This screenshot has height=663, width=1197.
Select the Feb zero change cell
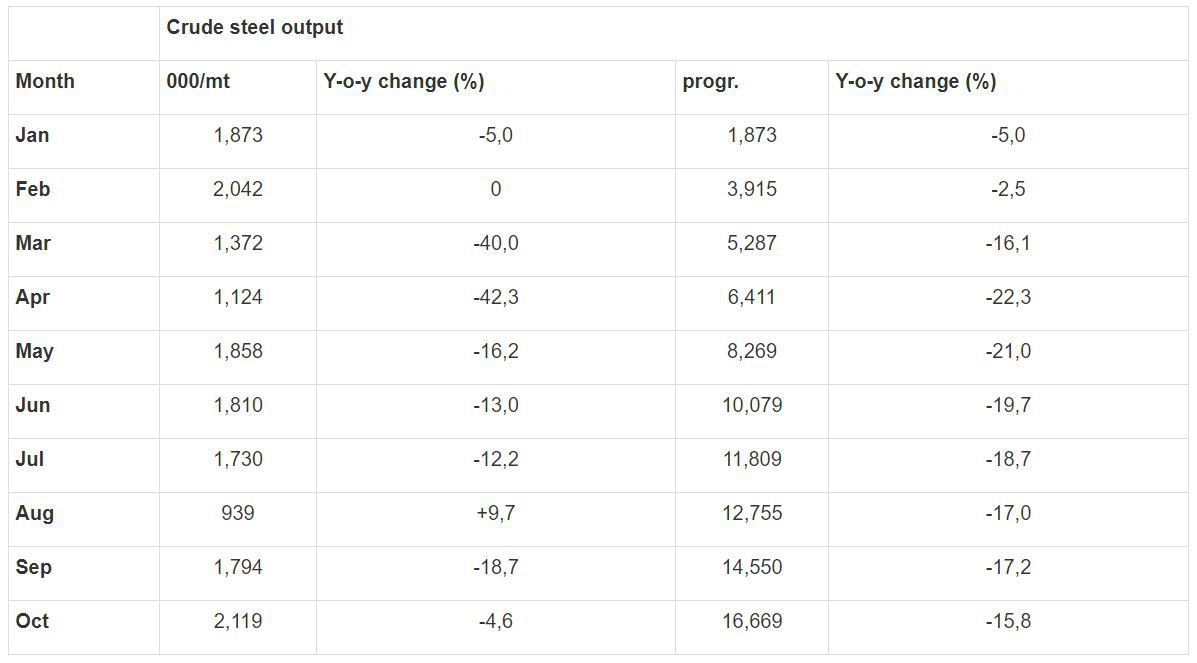[x=495, y=189]
